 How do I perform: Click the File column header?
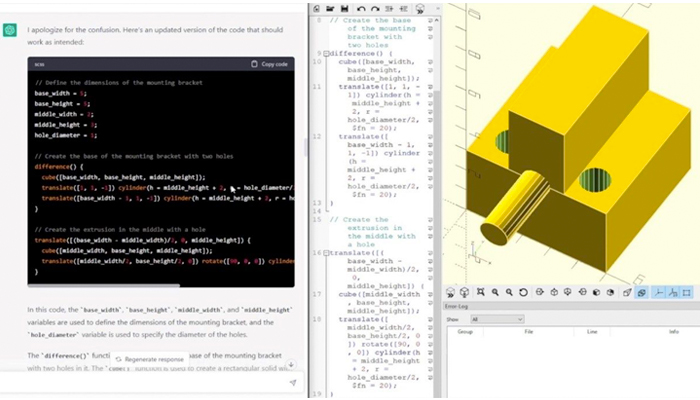tap(529, 332)
